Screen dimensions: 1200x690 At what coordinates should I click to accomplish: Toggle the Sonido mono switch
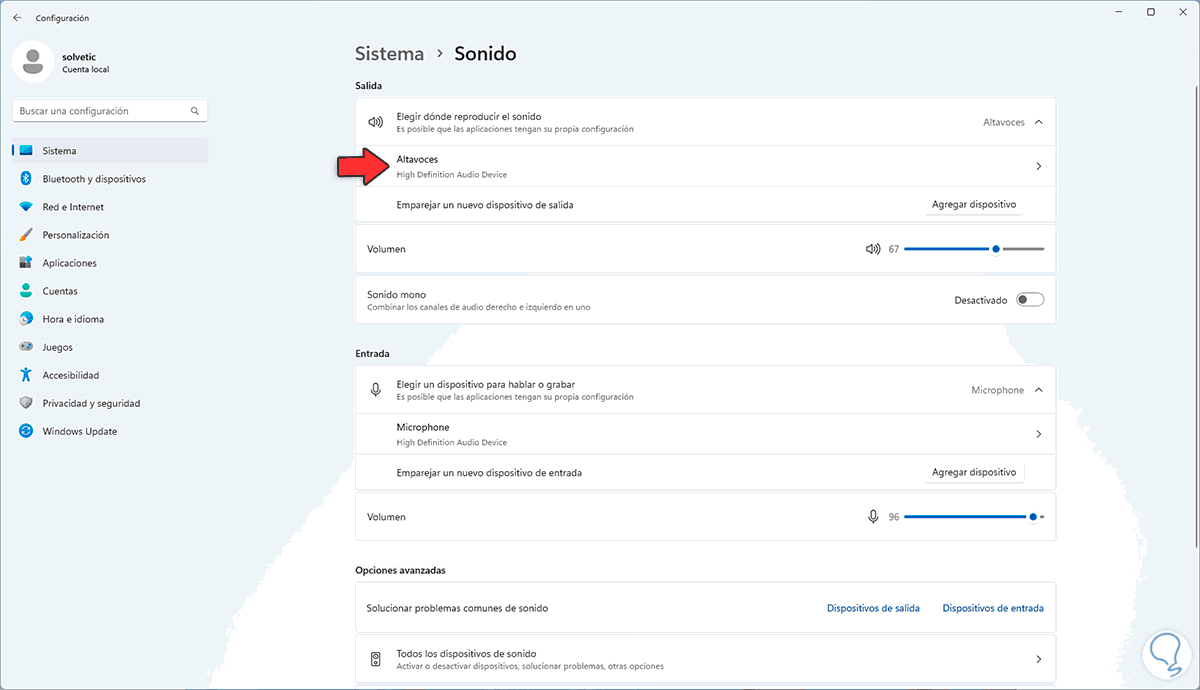click(1029, 300)
